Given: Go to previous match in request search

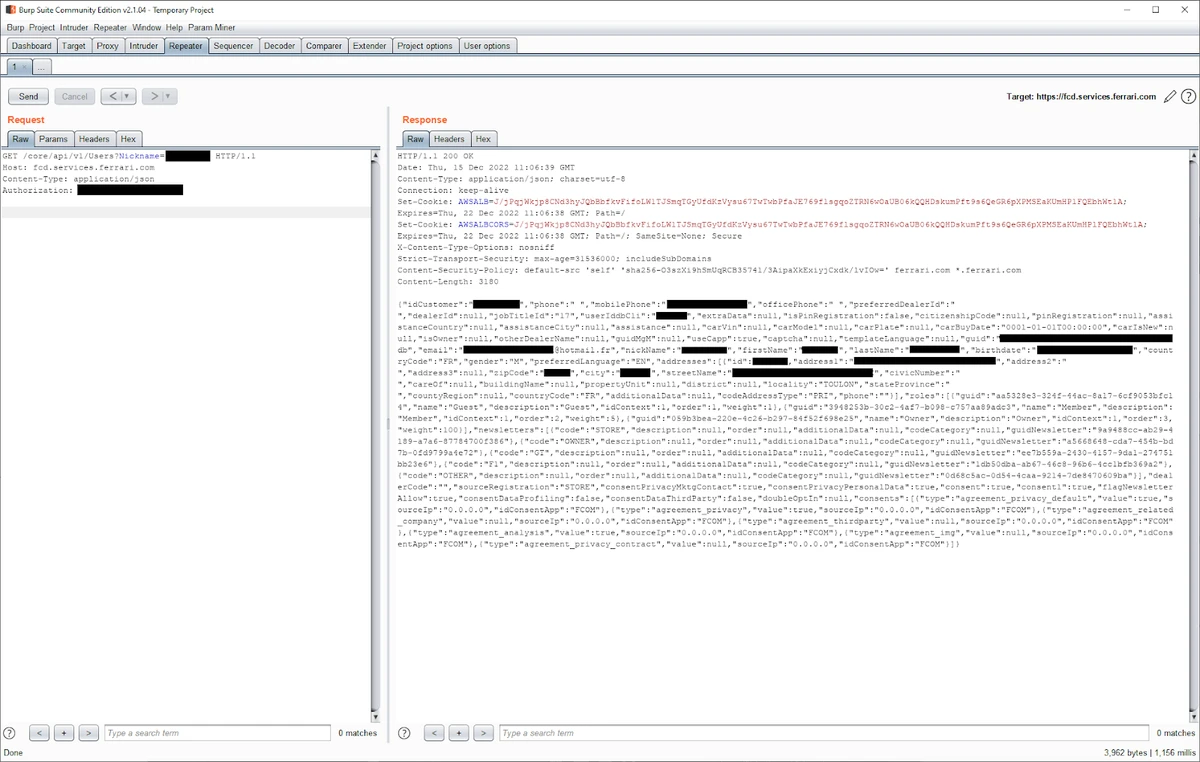Looking at the screenshot, I should click(x=39, y=733).
